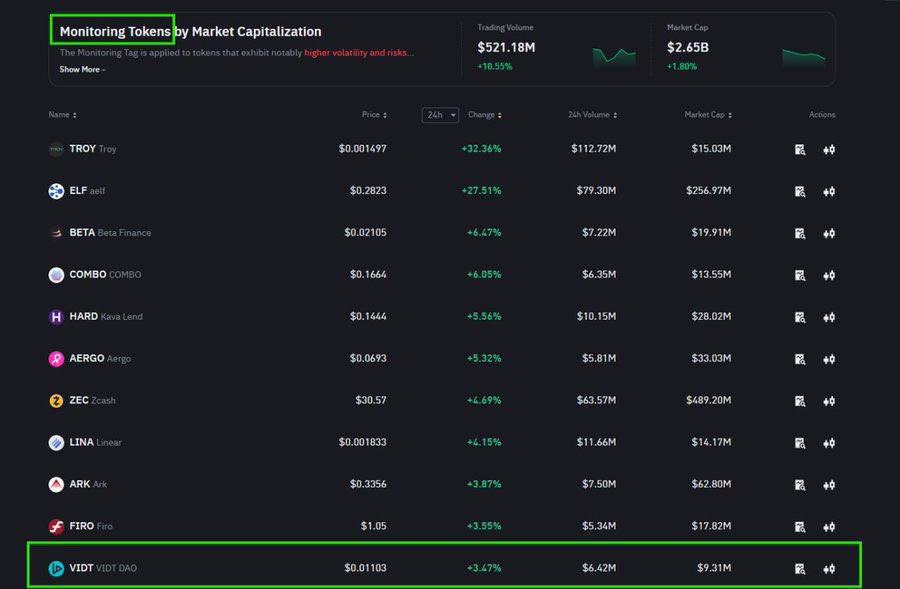This screenshot has width=900, height=589.
Task: Click the $2.65B market cap value
Action: coord(688,48)
